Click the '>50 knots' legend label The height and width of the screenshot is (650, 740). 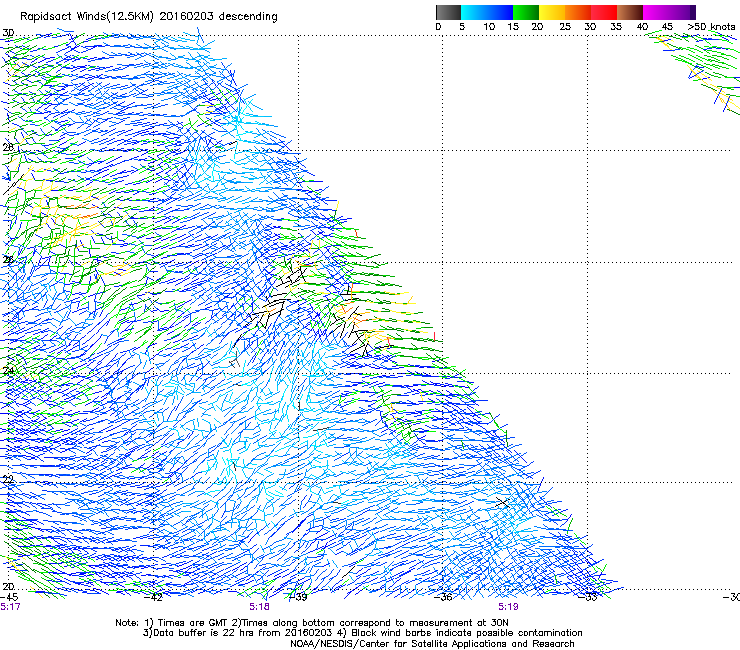711,27
